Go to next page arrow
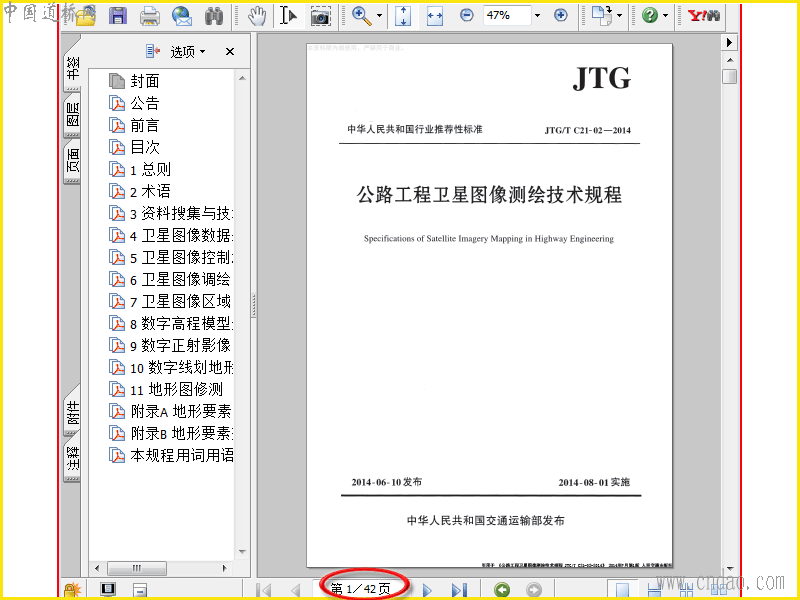The image size is (800, 600). 428,590
